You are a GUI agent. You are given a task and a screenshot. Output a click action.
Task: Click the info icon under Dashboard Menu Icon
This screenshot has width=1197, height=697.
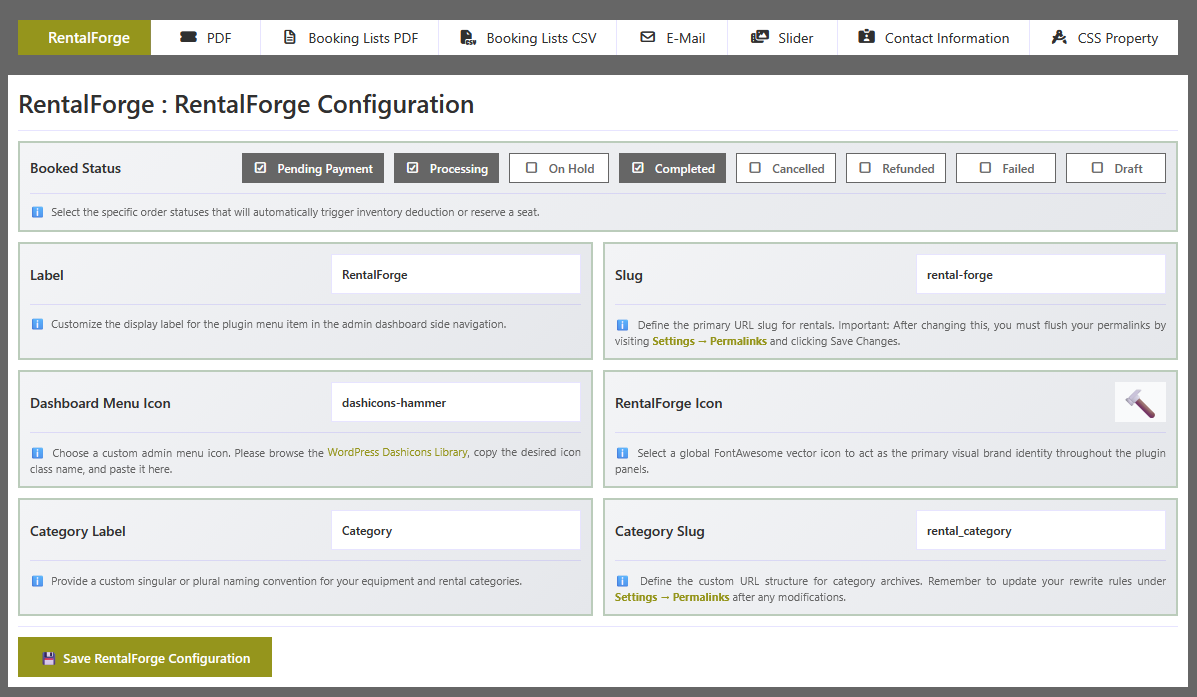pos(37,453)
